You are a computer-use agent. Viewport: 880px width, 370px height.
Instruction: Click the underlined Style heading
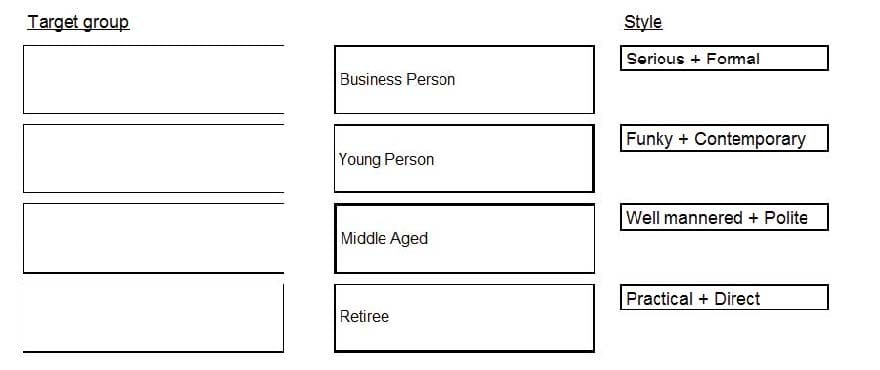[x=643, y=22]
